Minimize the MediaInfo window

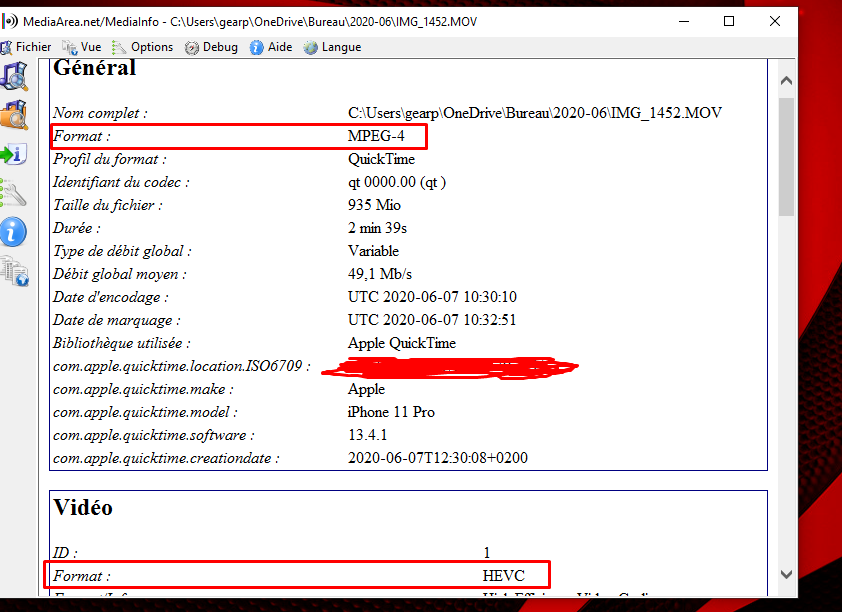684,21
